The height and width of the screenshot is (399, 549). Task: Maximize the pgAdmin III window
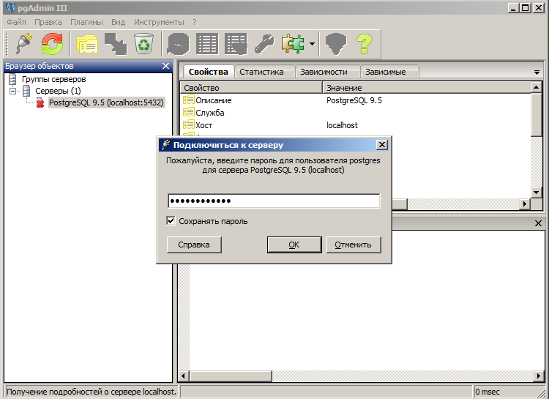(525, 8)
